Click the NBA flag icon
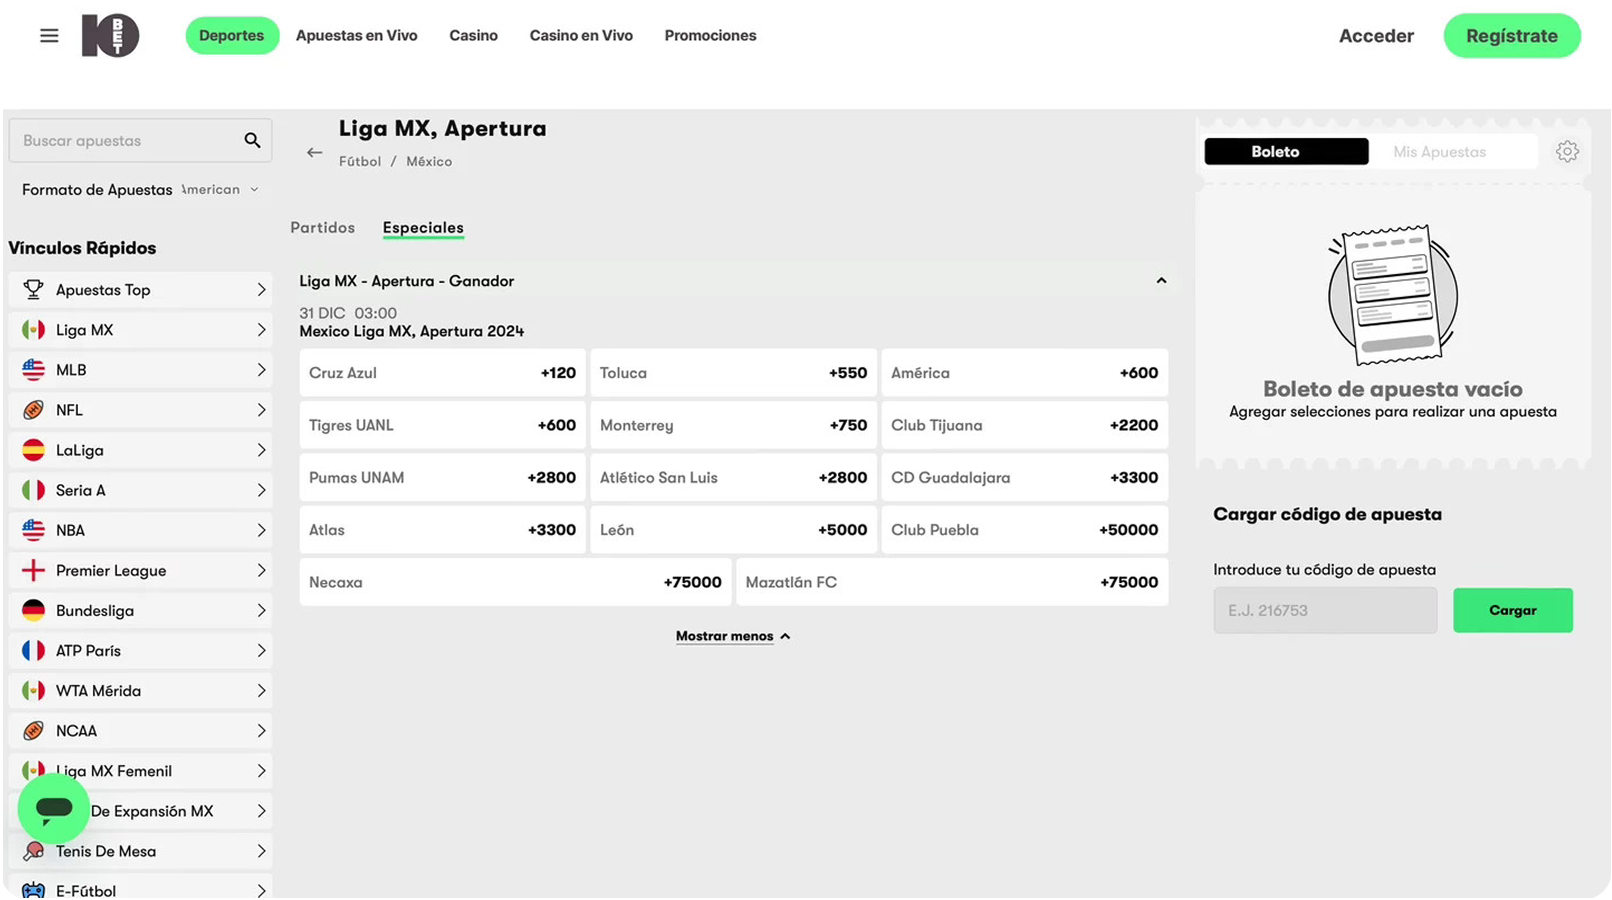1612x900 pixels. 33,530
